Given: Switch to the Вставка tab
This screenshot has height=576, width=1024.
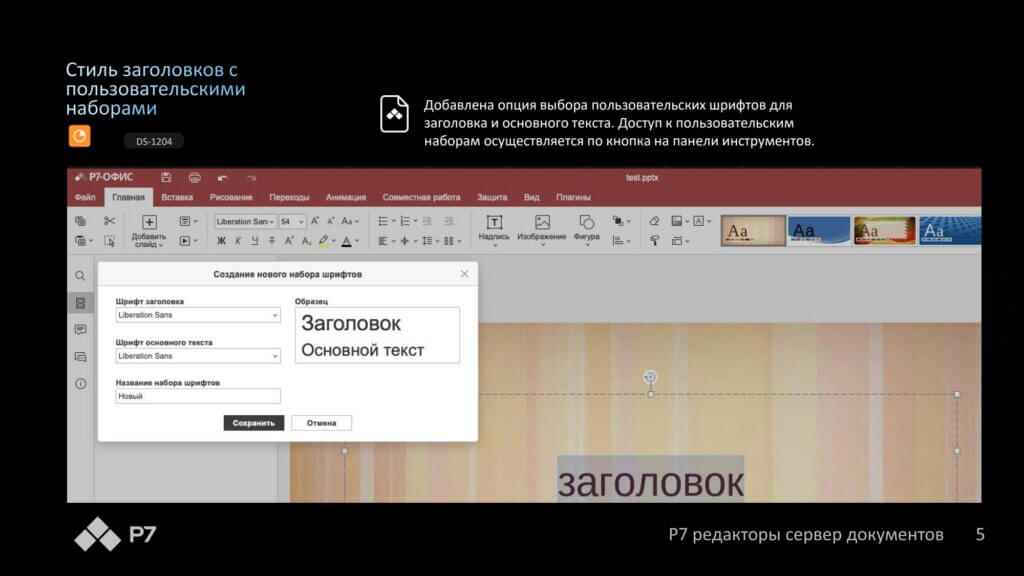Looking at the screenshot, I should pyautogui.click(x=177, y=197).
